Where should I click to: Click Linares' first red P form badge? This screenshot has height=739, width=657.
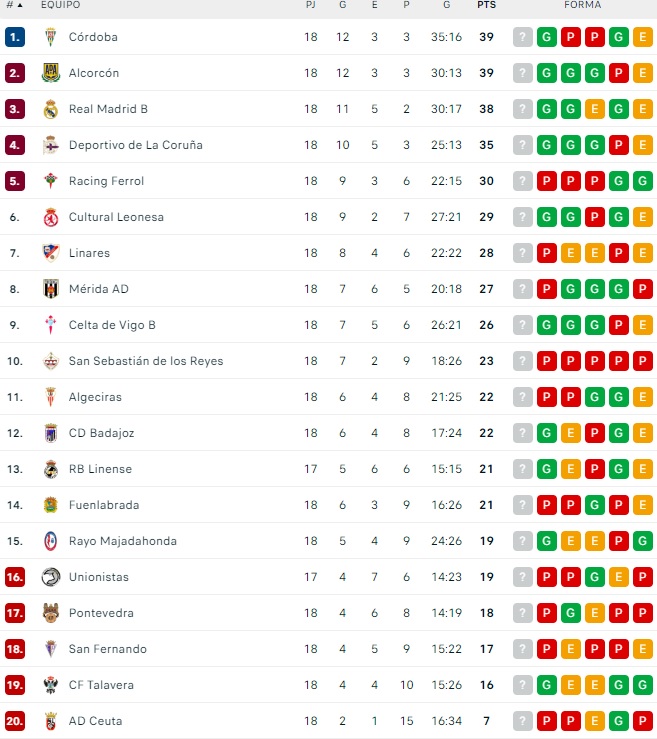pyautogui.click(x=546, y=253)
